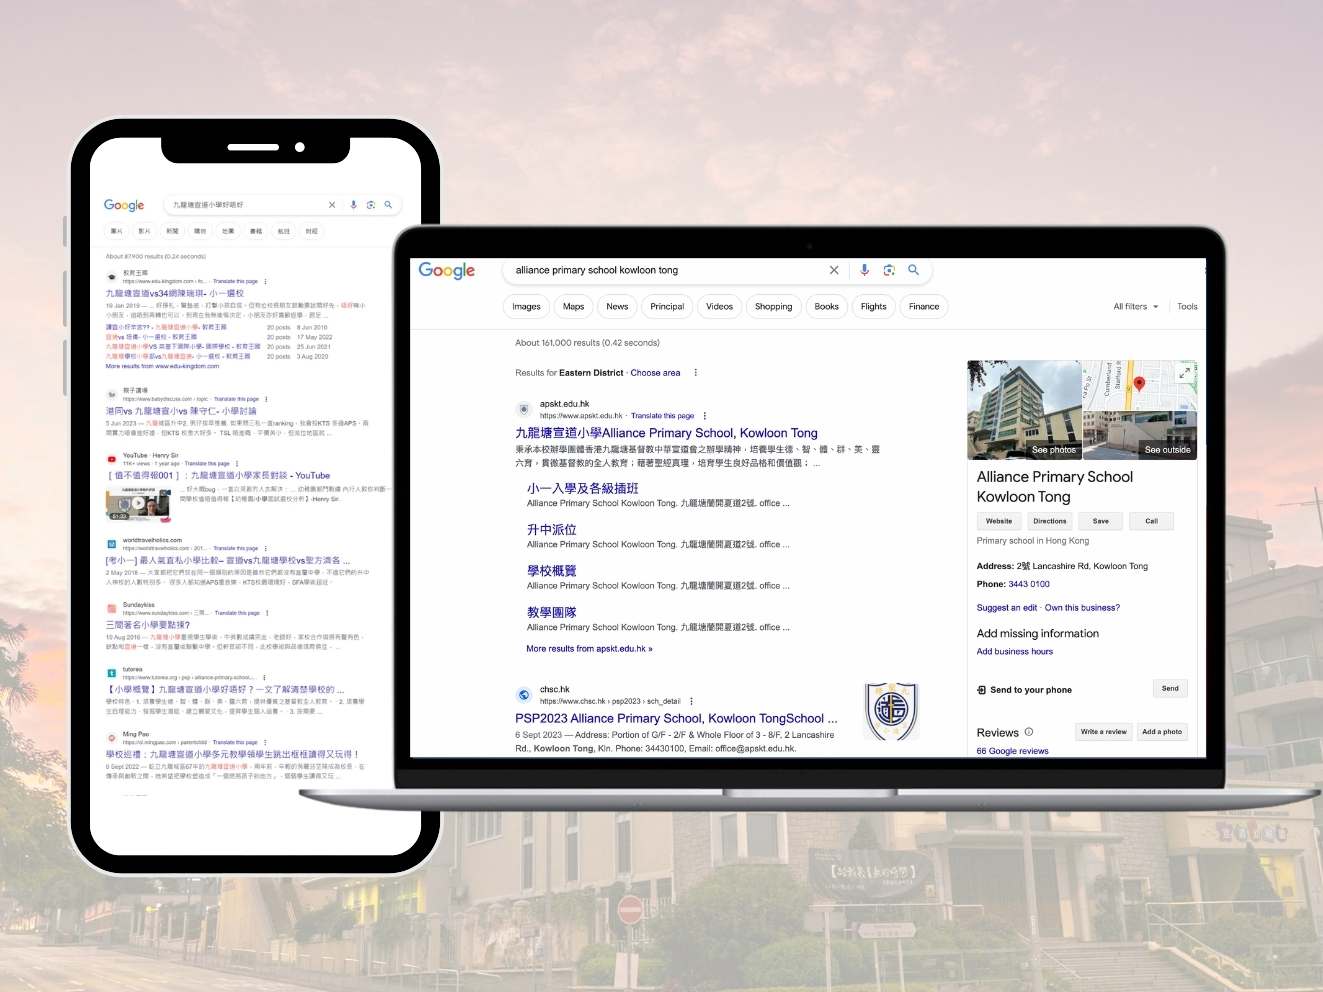Viewport: 1323px width, 992px height.
Task: Open three-dot menu of chsc.hk result
Action: 691,701
